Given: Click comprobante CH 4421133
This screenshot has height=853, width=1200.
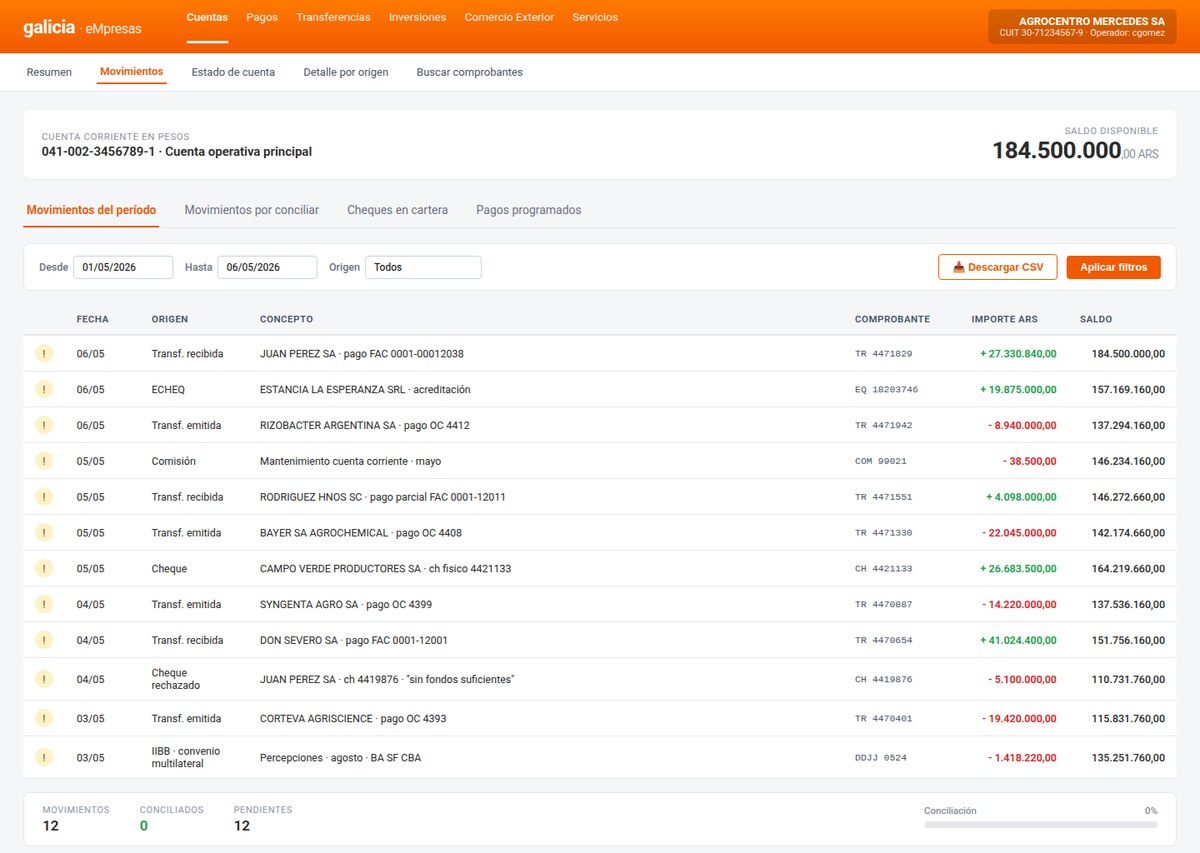Looking at the screenshot, I should [x=883, y=569].
